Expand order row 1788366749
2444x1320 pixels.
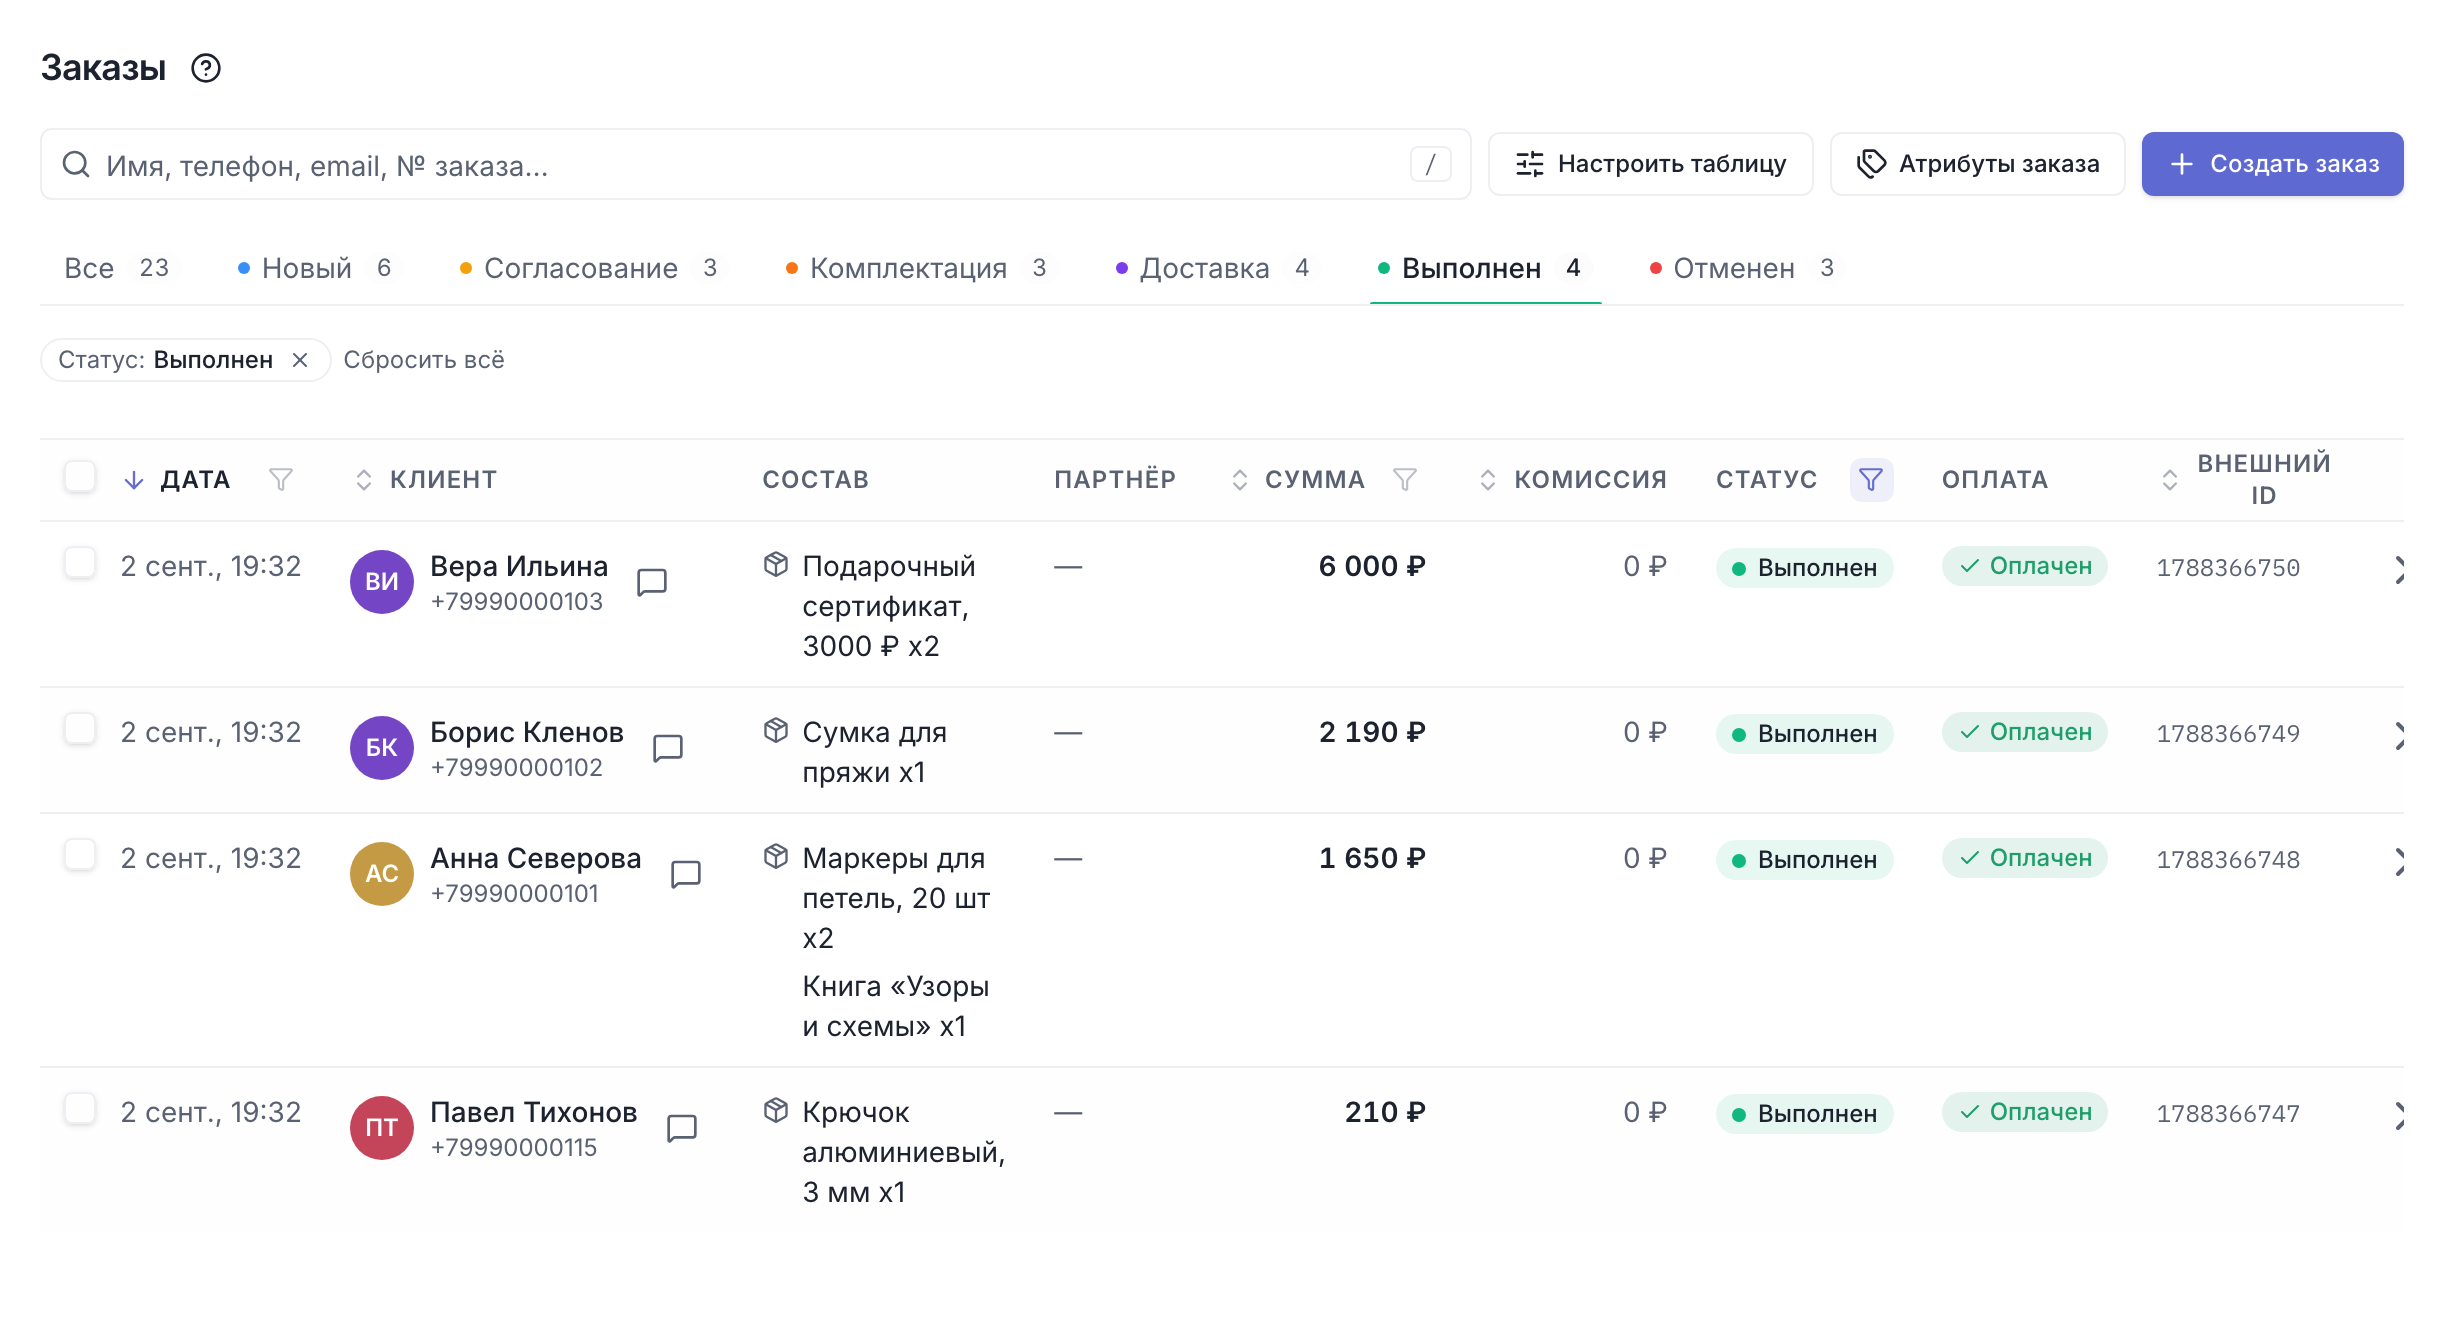pyautogui.click(x=2398, y=736)
